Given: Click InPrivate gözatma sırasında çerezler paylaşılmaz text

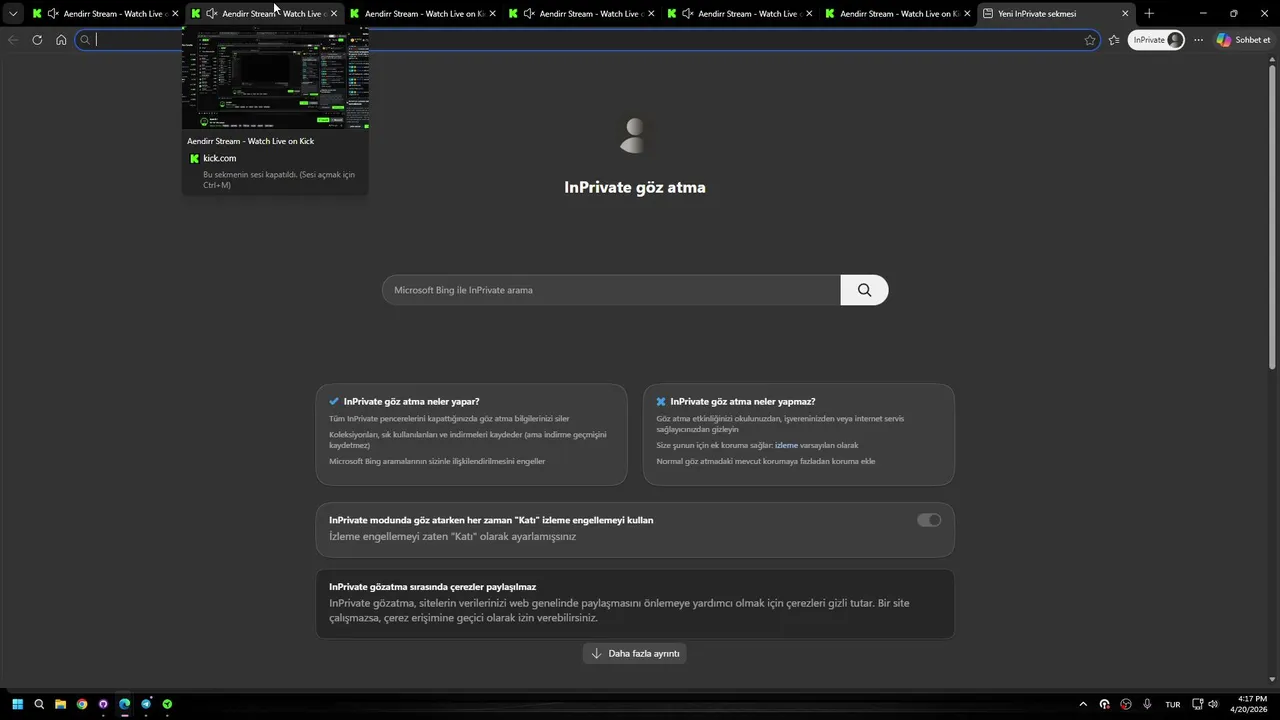Looking at the screenshot, I should click(433, 587).
